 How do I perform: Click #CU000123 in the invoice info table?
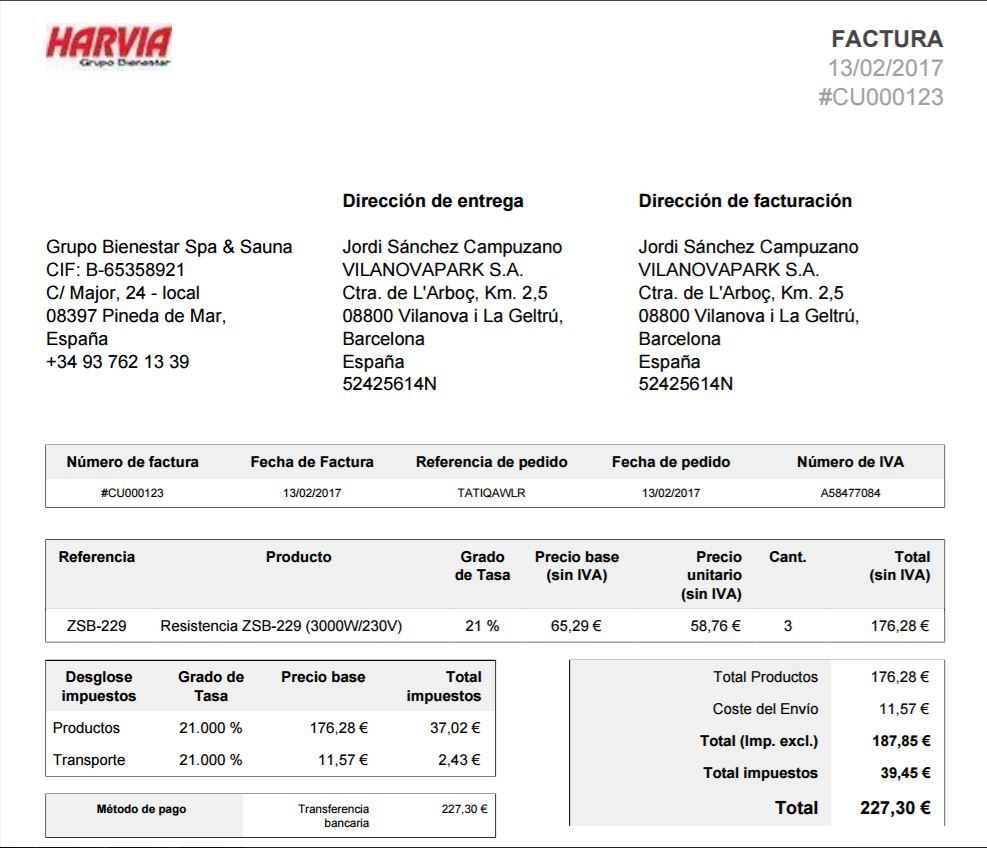pyautogui.click(x=132, y=493)
